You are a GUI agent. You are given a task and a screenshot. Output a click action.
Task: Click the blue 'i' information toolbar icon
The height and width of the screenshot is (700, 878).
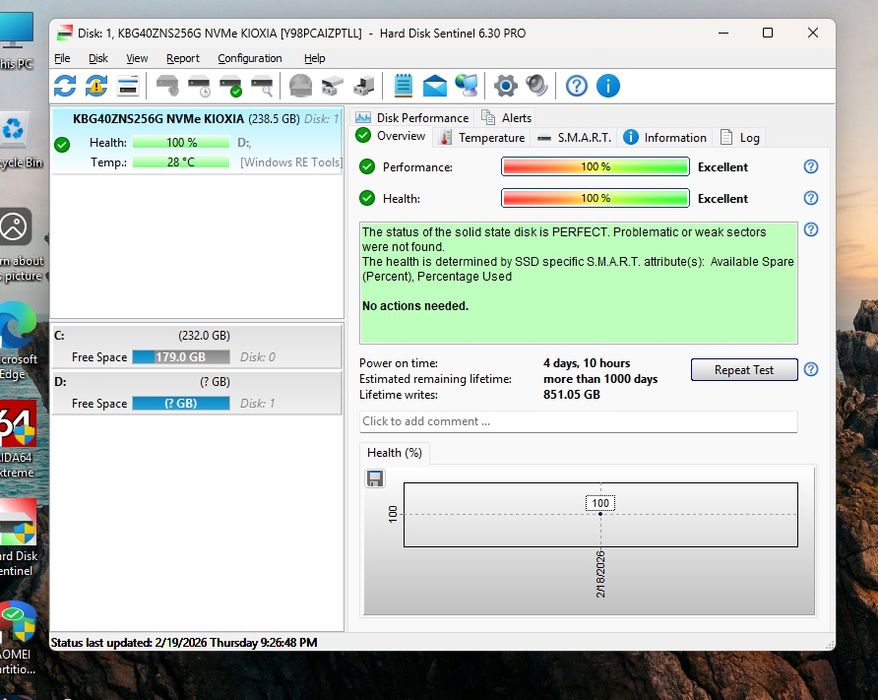[608, 86]
